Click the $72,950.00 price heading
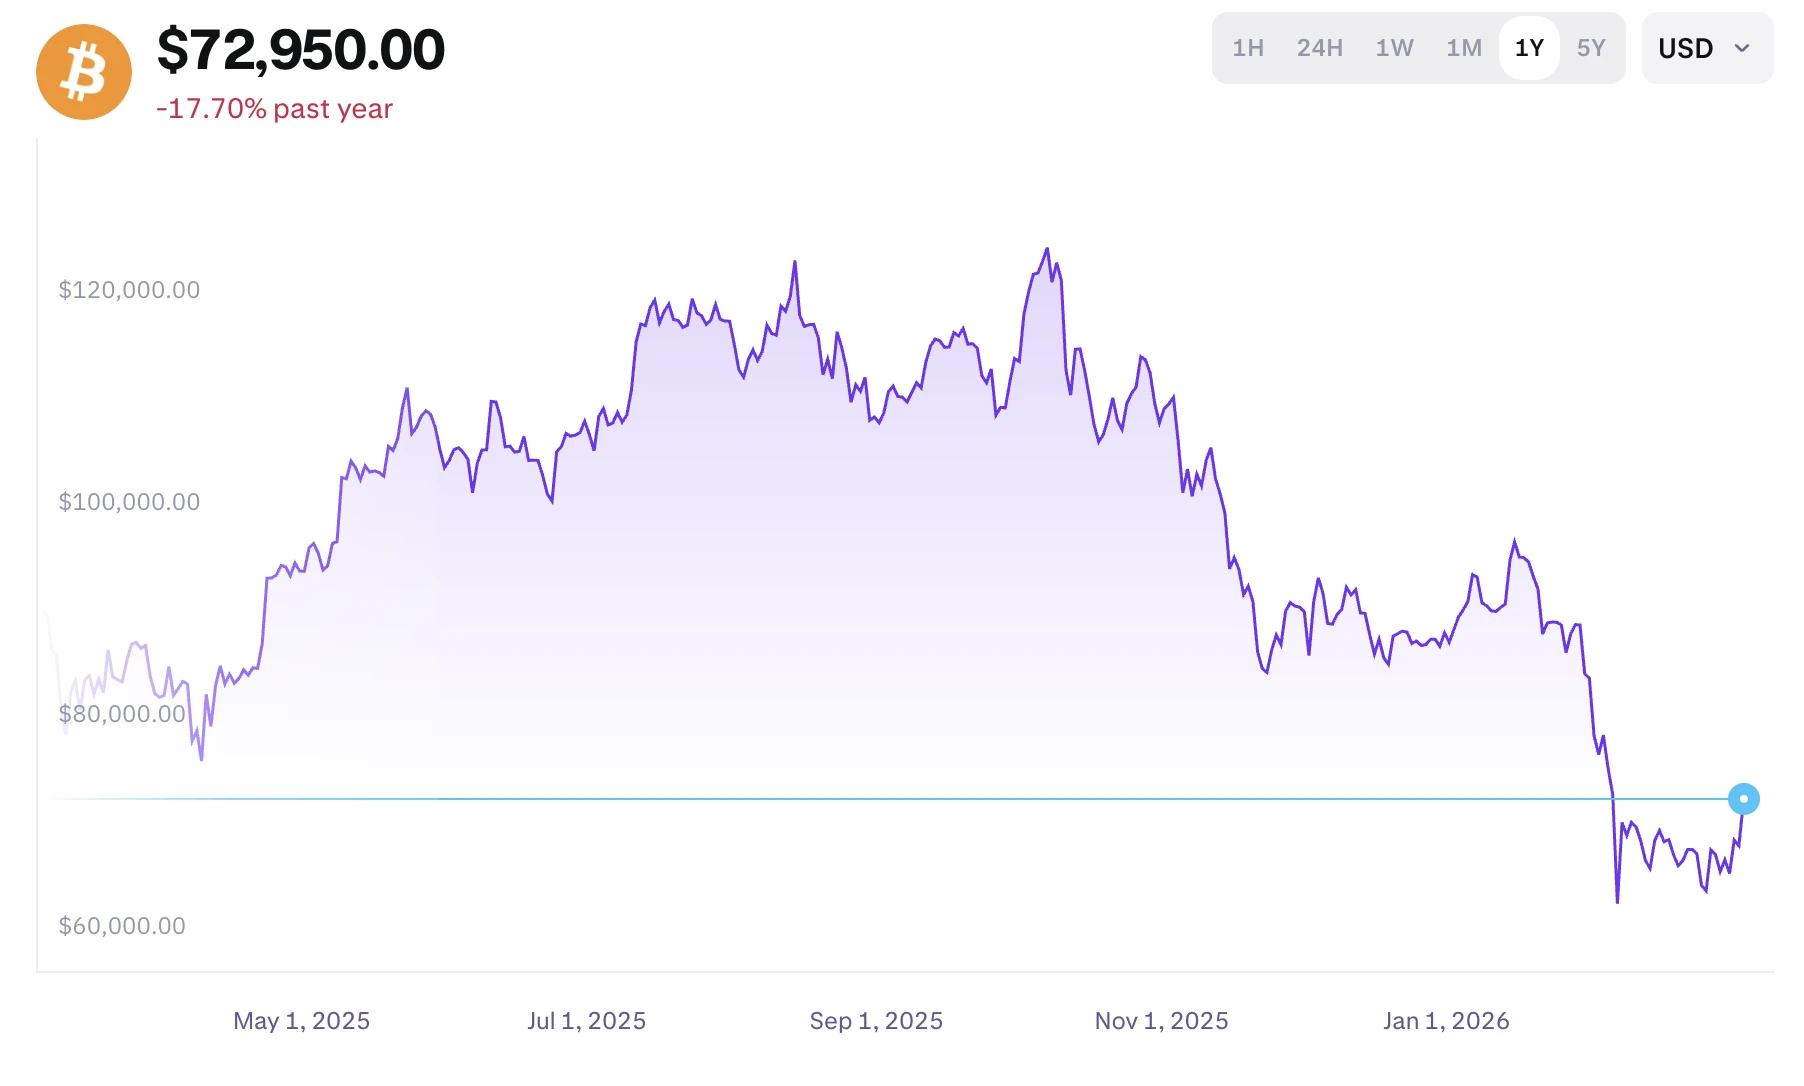1804x1086 pixels. coord(301,50)
